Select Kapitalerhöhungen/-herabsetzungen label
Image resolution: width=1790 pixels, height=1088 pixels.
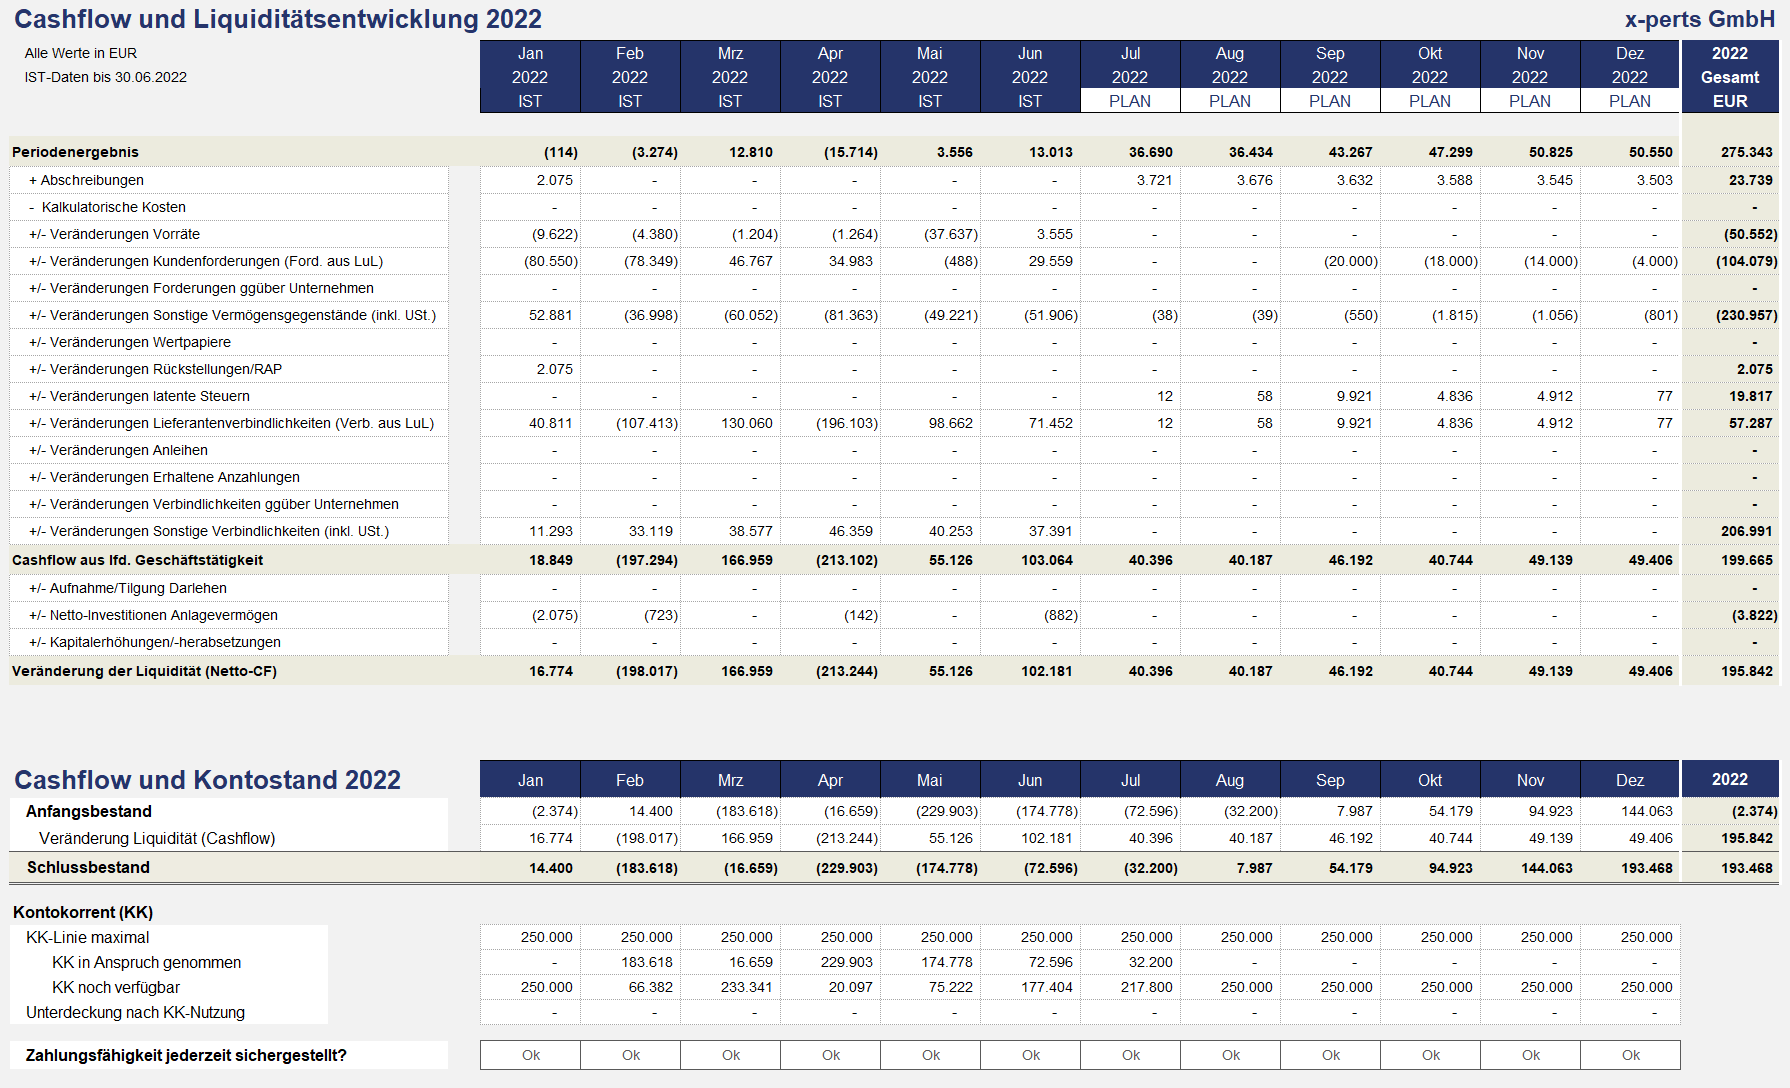click(155, 642)
